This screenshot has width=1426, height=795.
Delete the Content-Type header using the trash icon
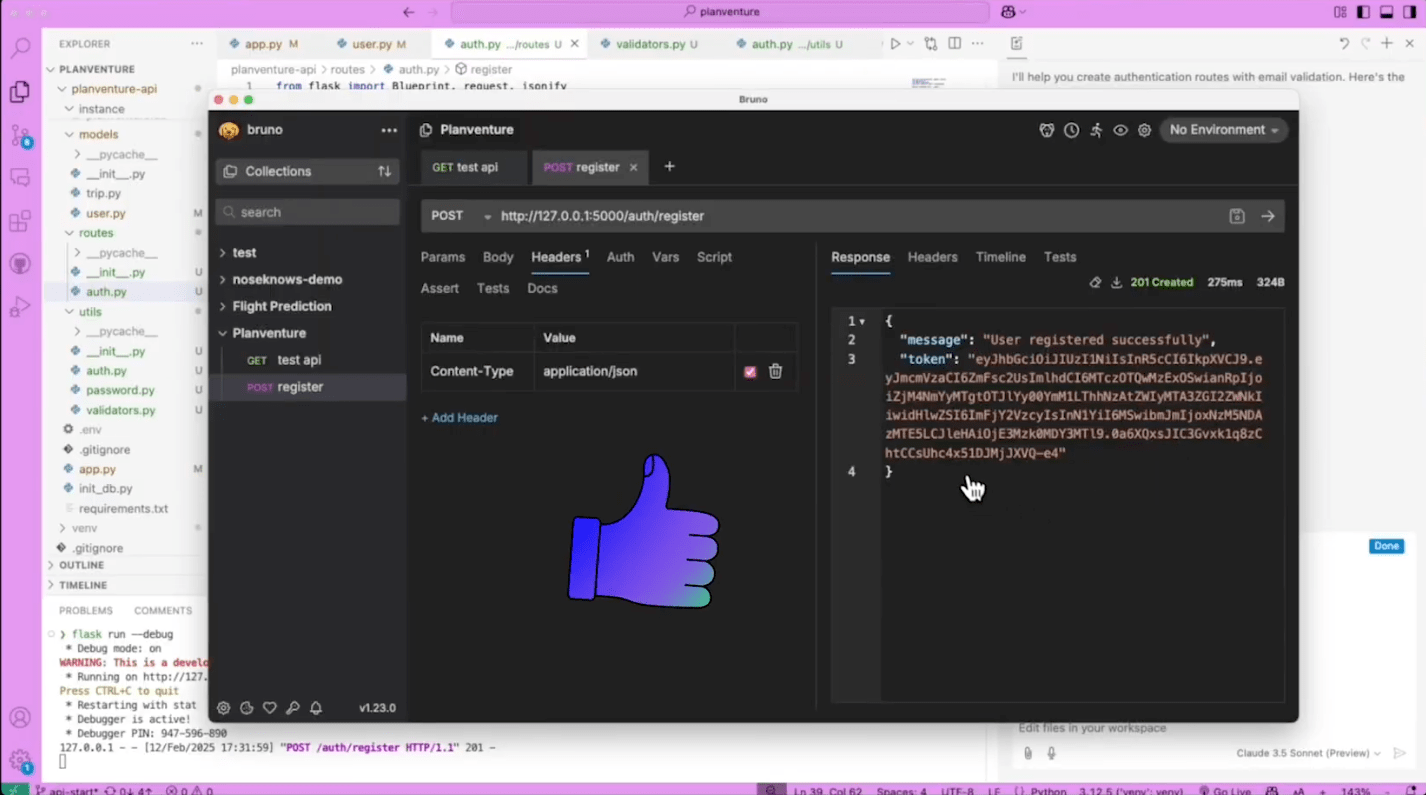775,371
